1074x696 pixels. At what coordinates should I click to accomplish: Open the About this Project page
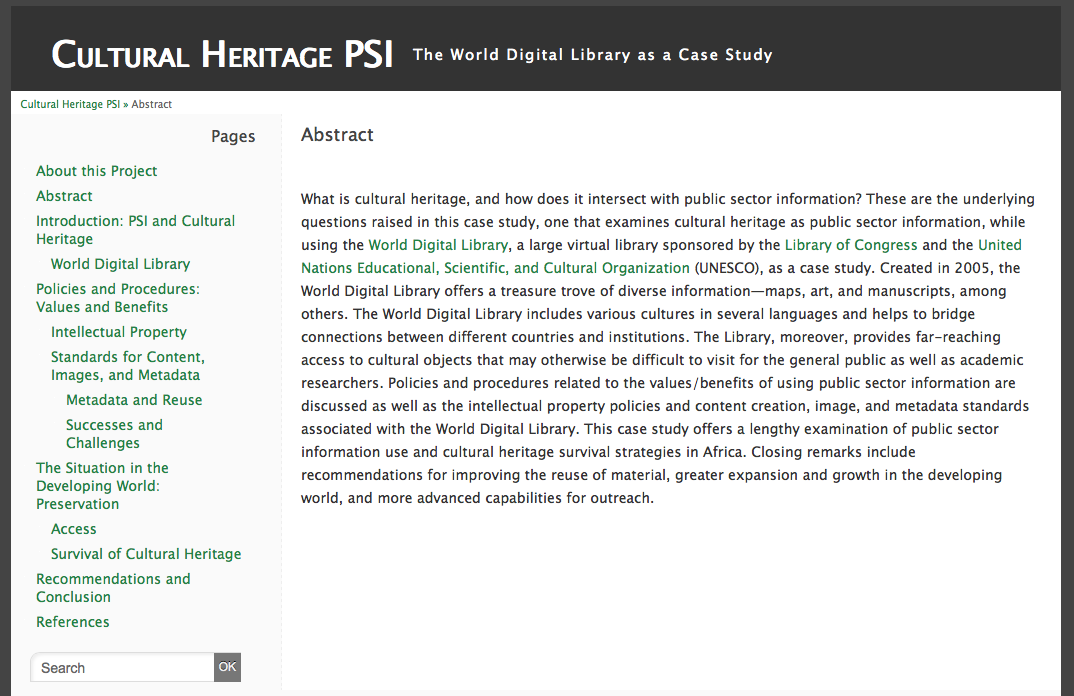97,171
